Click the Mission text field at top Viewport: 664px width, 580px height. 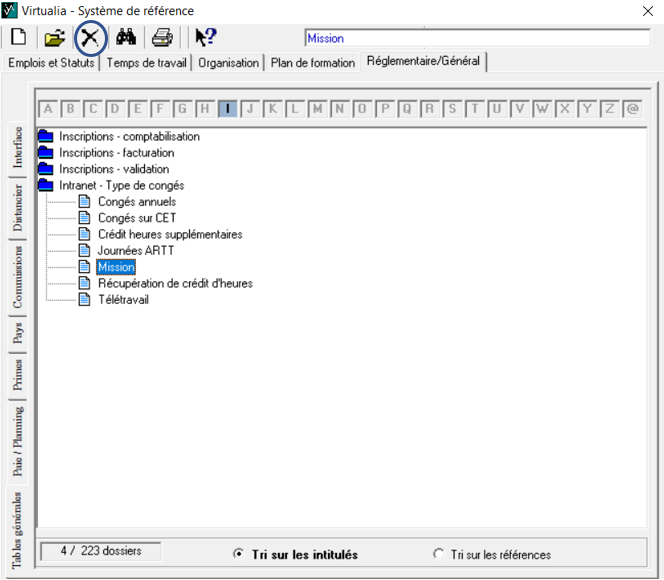[x=476, y=38]
